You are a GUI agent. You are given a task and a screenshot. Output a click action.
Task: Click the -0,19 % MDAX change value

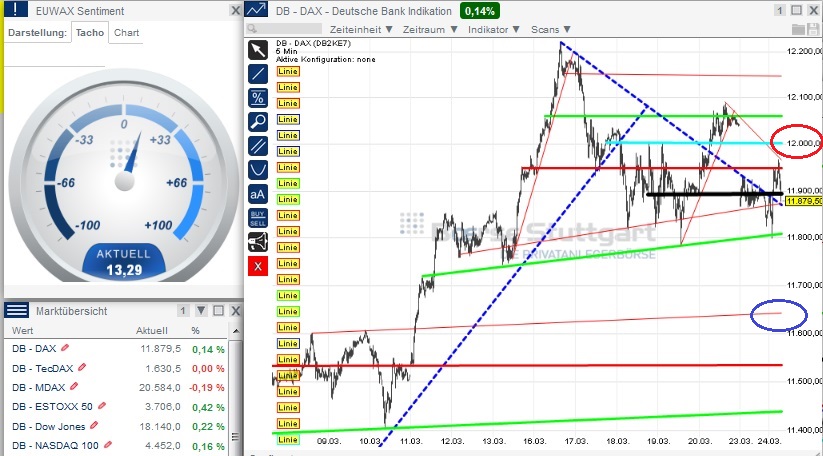pos(206,388)
